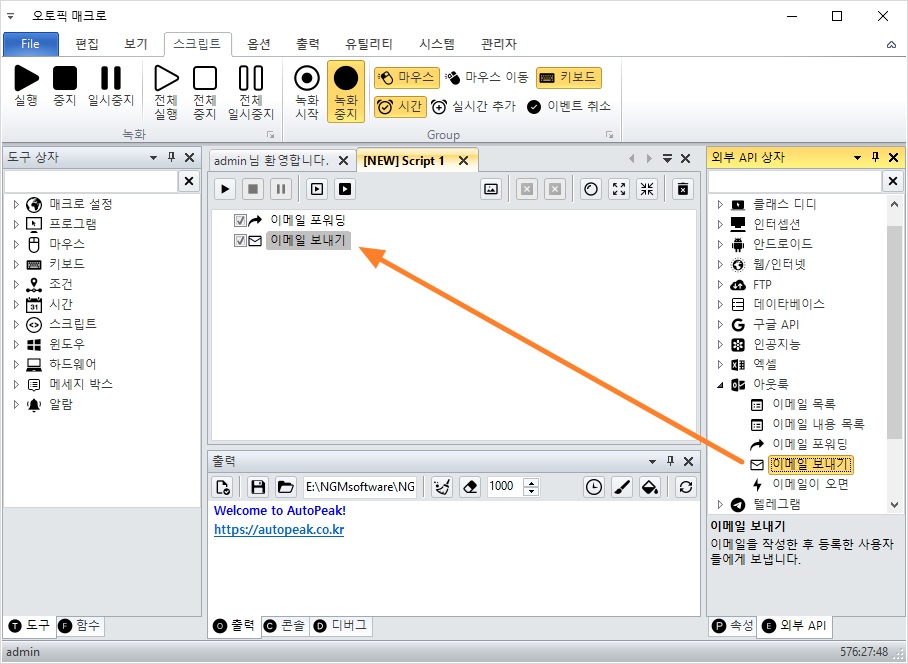Click 실시간 추가 in the ribbon

tap(473, 107)
